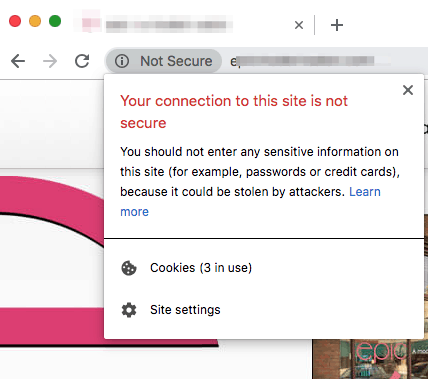
Task: Click the epic storefront photo
Action: [370, 359]
